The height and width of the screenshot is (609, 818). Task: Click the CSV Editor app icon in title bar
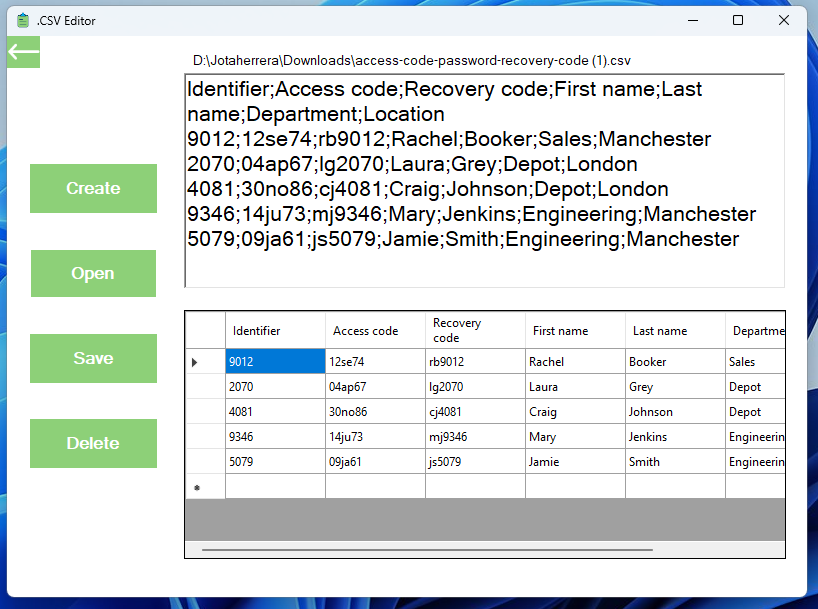(22, 21)
